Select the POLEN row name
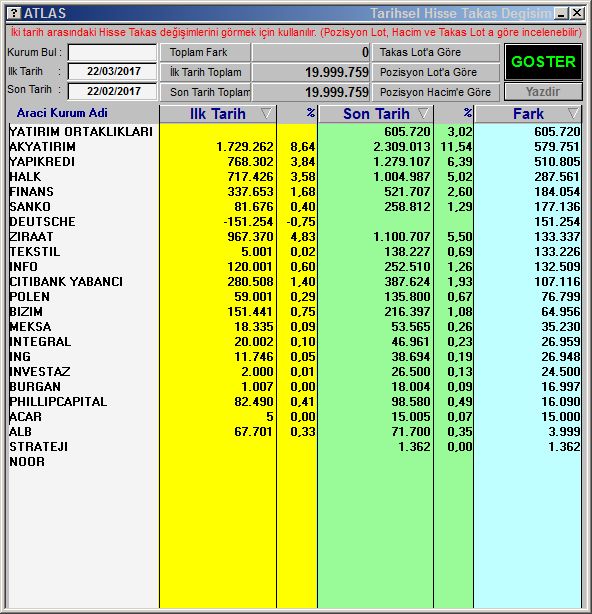The width and height of the screenshot is (592, 614). coord(30,297)
